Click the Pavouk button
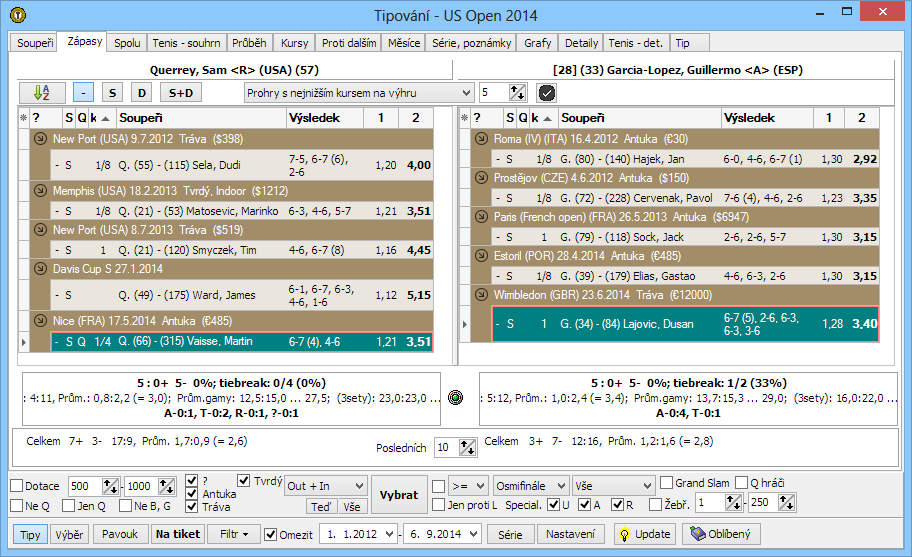Viewport: 912px width, 557px height. 120,534
